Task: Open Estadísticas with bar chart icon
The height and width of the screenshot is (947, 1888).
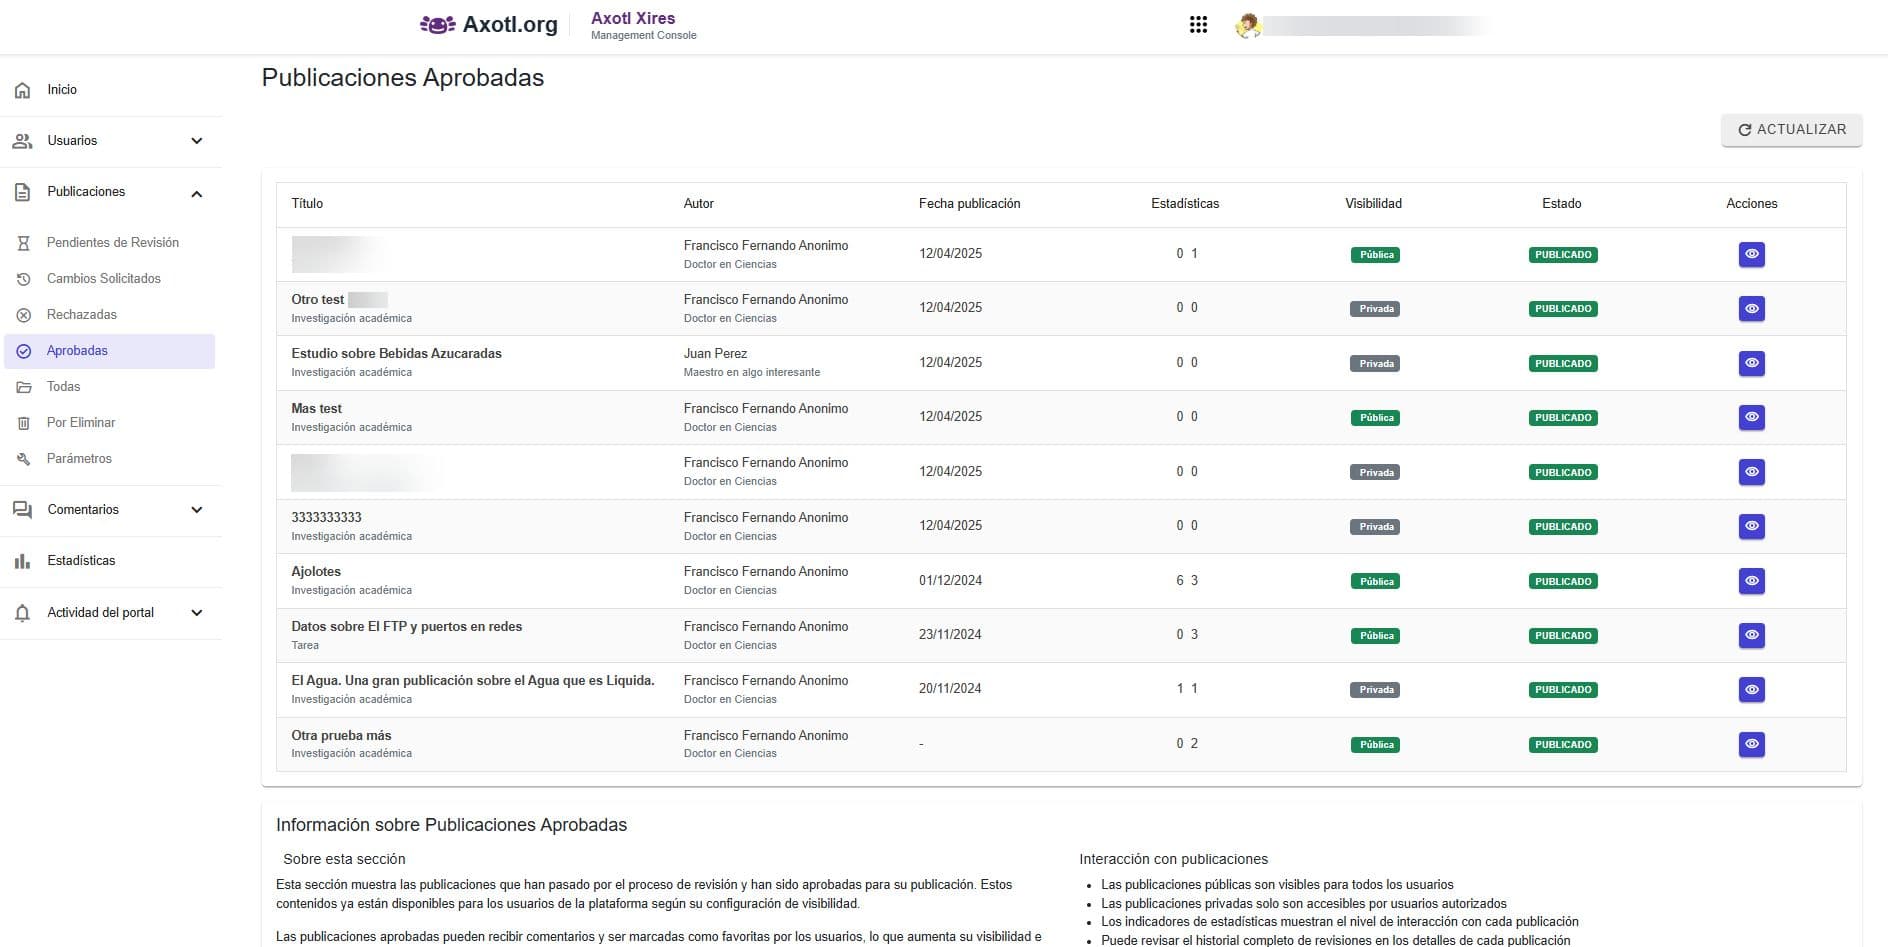Action: (x=22, y=561)
